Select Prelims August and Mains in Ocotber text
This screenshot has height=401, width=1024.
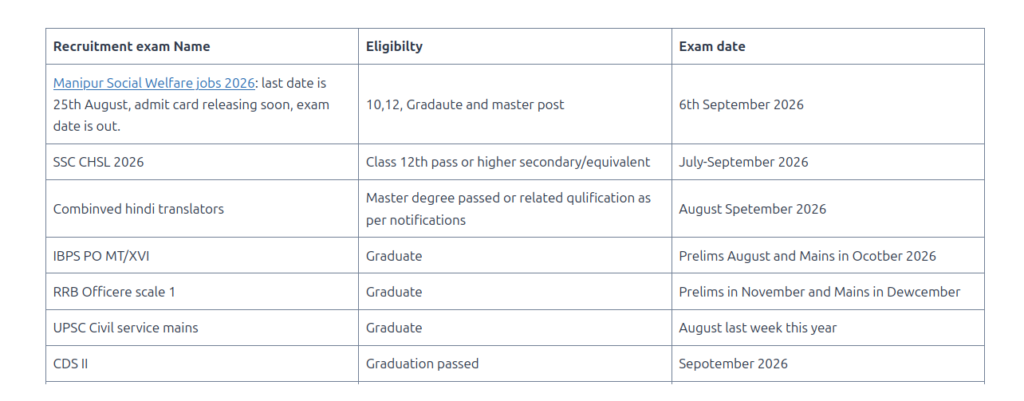coord(807,256)
